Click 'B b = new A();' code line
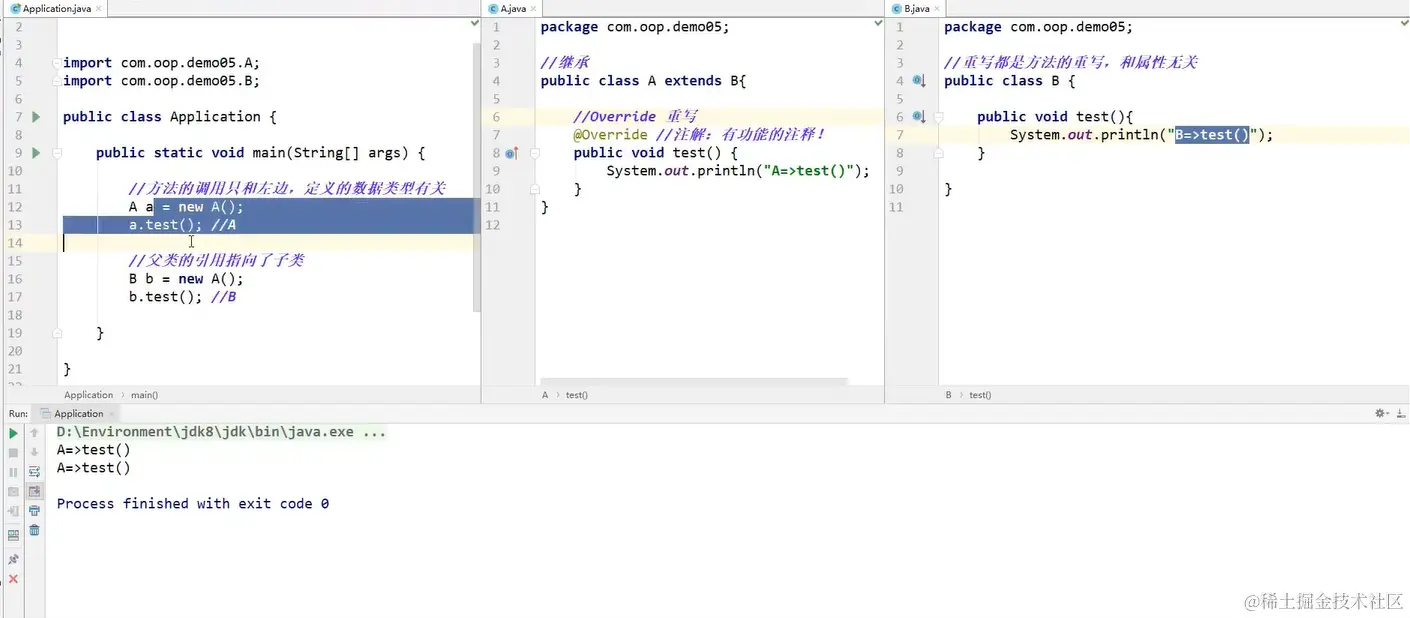Screen dimensions: 1410x618 pyautogui.click(x=186, y=279)
